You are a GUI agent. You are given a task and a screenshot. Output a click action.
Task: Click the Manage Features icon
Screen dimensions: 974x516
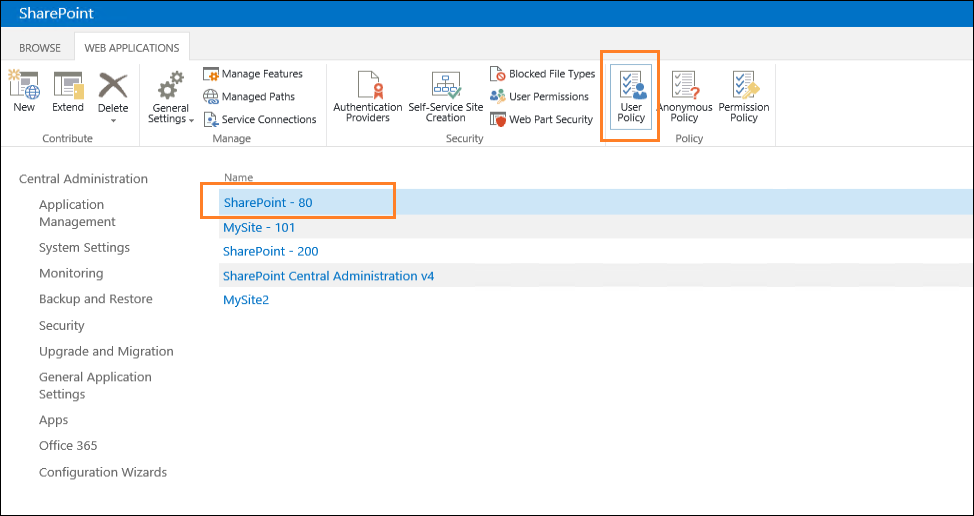pyautogui.click(x=211, y=74)
